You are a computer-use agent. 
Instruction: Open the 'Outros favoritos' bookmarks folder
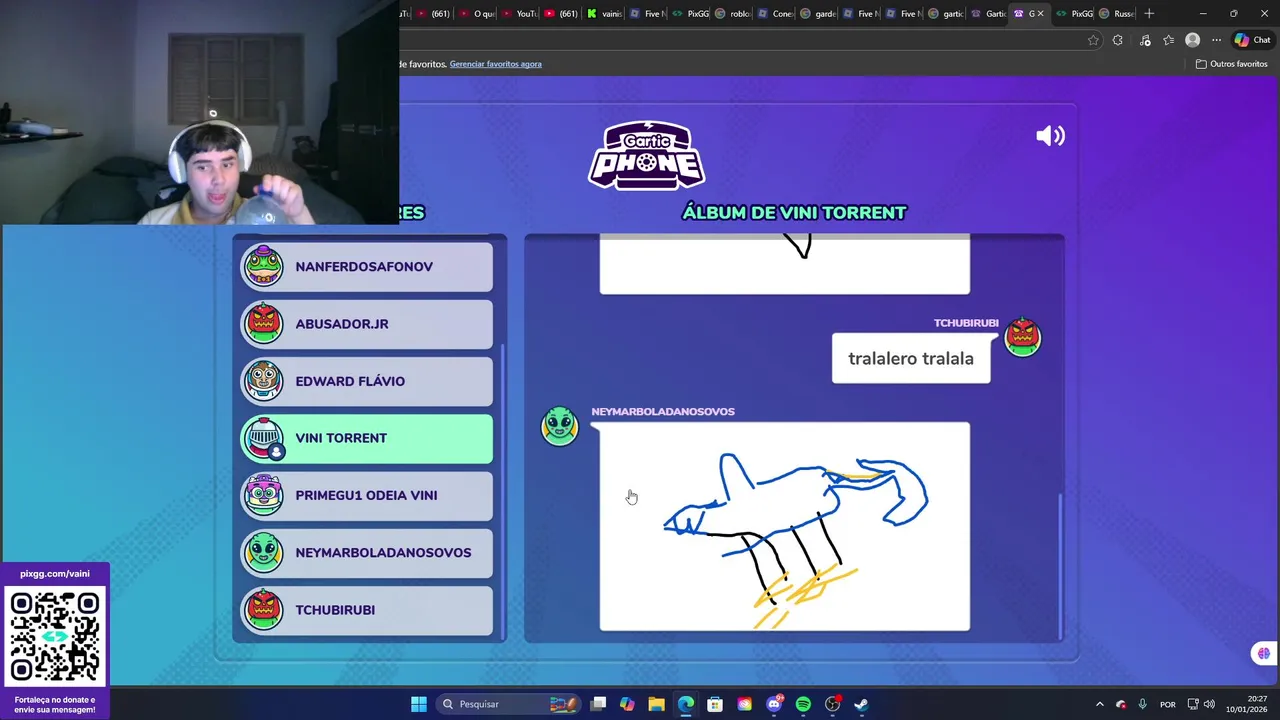[x=1232, y=64]
